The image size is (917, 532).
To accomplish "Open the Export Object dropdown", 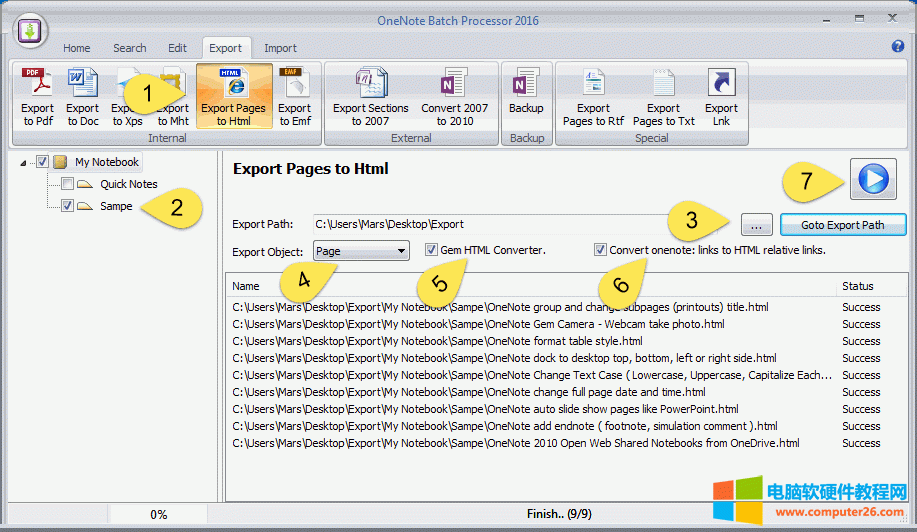I will [x=361, y=251].
